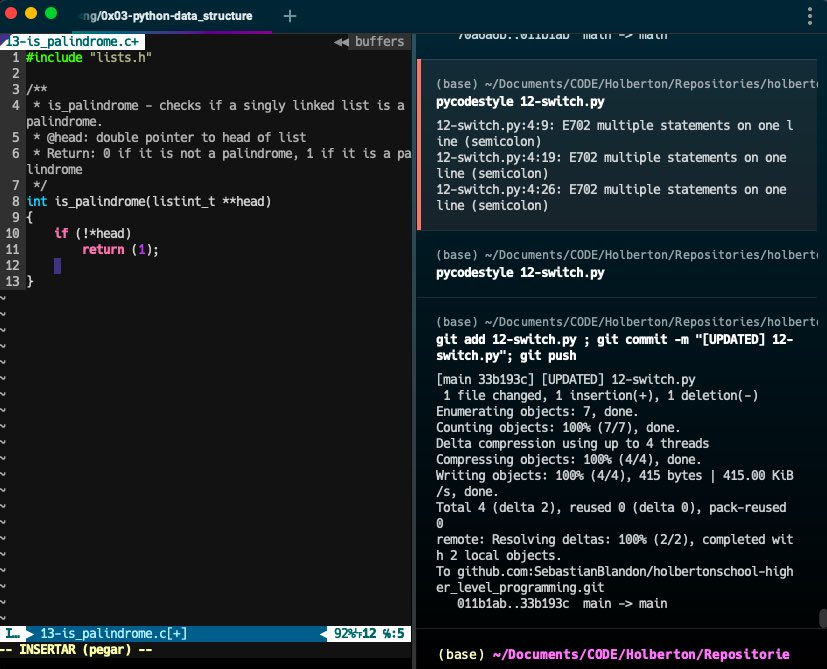Click the mode icon at the far left of the vim statusline
This screenshot has width=827, height=669.
(11, 633)
